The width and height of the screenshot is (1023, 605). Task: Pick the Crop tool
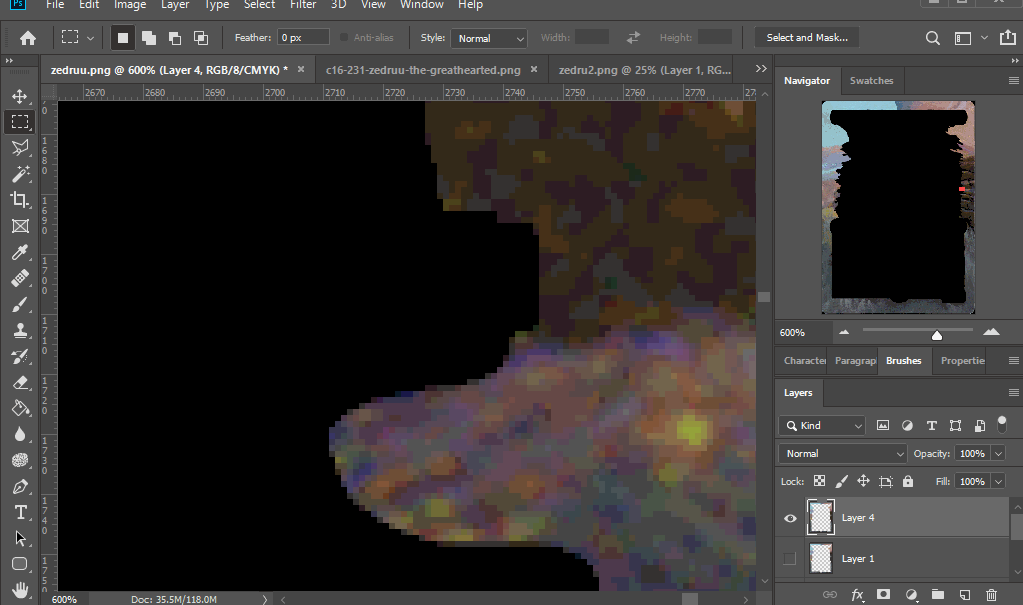20,200
